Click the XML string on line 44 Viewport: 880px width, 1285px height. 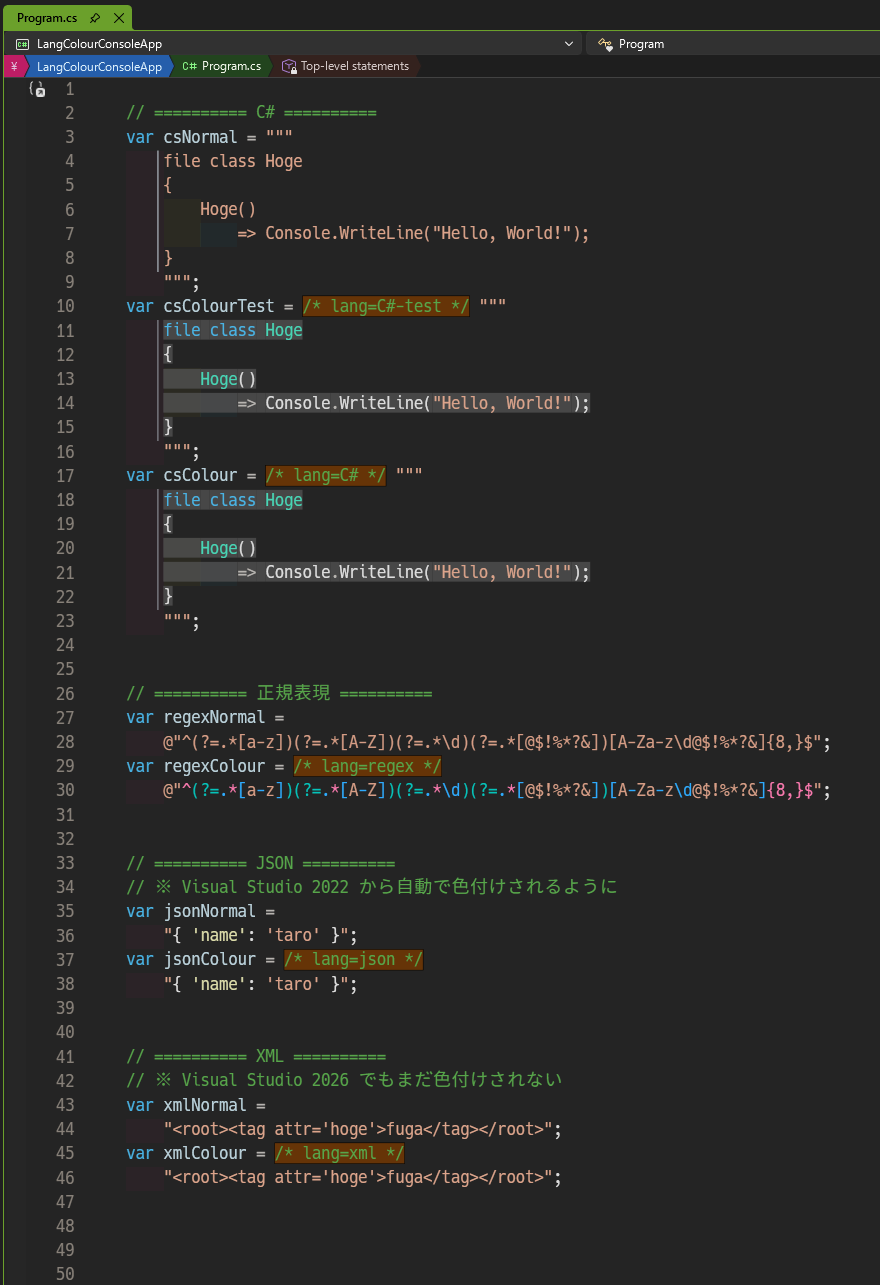click(358, 1129)
